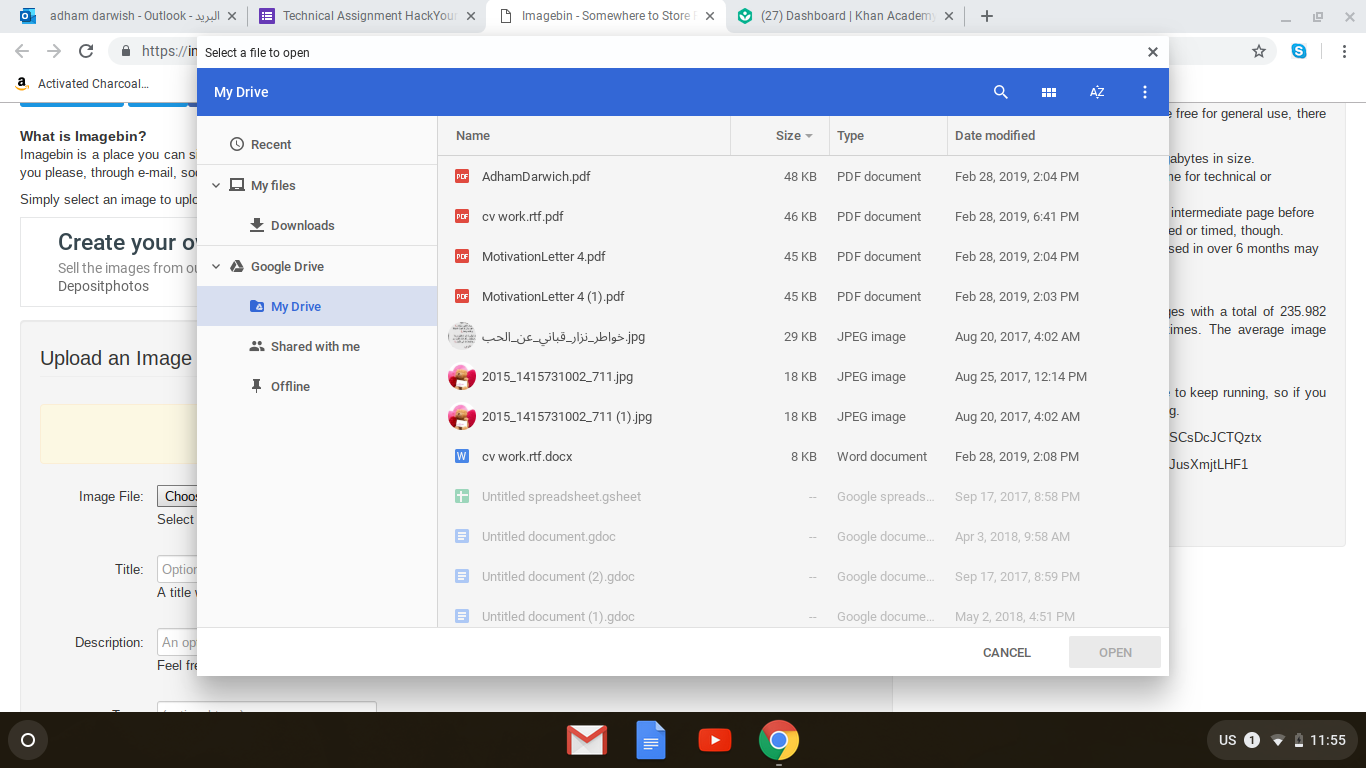Select cv work.rtf.pdf file
Image resolution: width=1366 pixels, height=768 pixels.
click(803, 216)
